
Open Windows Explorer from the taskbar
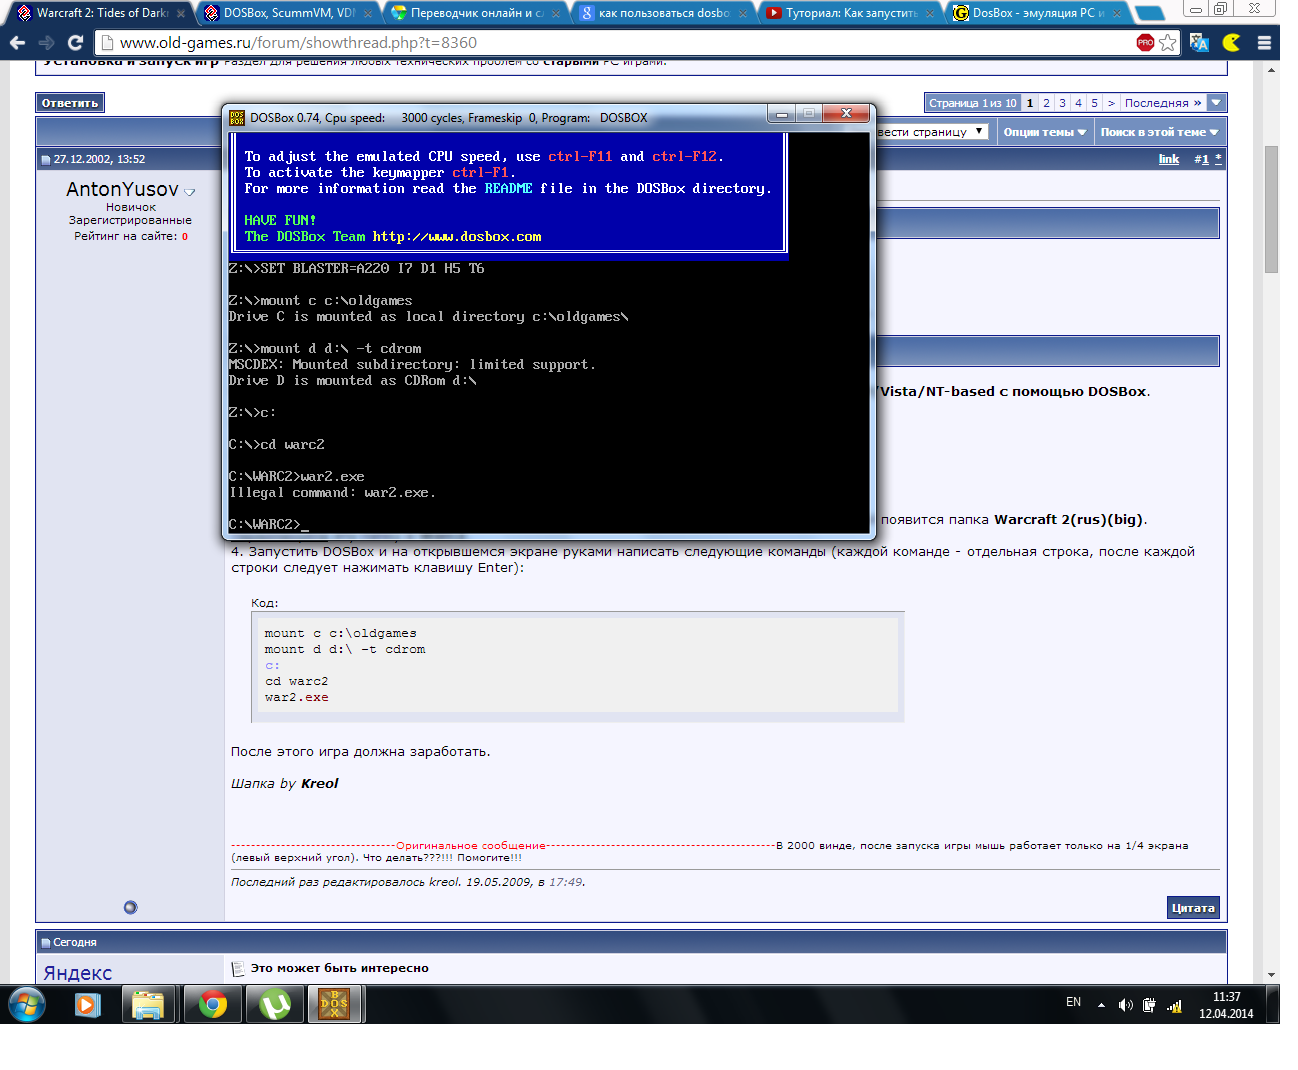coord(148,1004)
